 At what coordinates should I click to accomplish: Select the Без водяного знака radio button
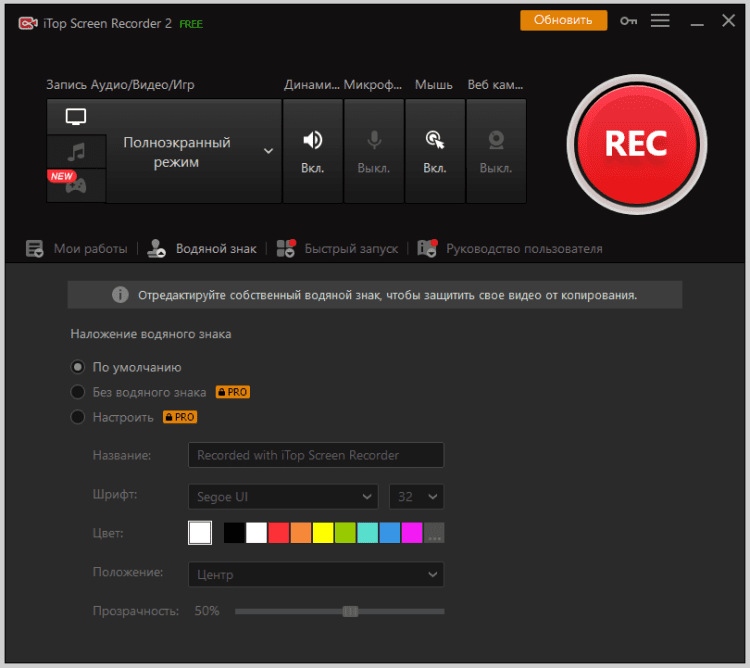point(77,392)
